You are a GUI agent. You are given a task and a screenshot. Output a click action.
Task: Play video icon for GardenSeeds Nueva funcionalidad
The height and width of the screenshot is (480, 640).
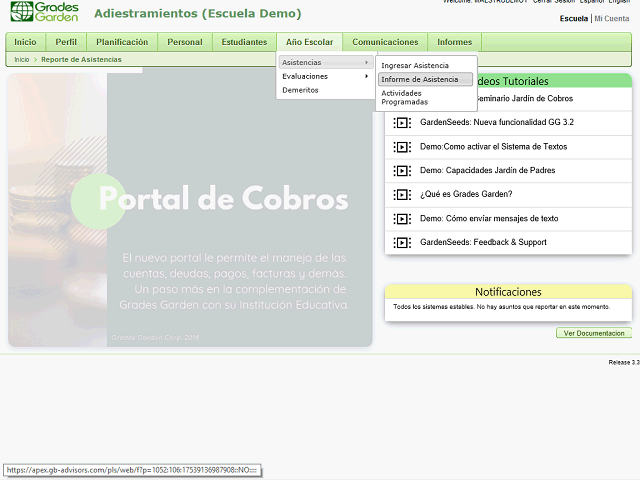pyautogui.click(x=402, y=122)
